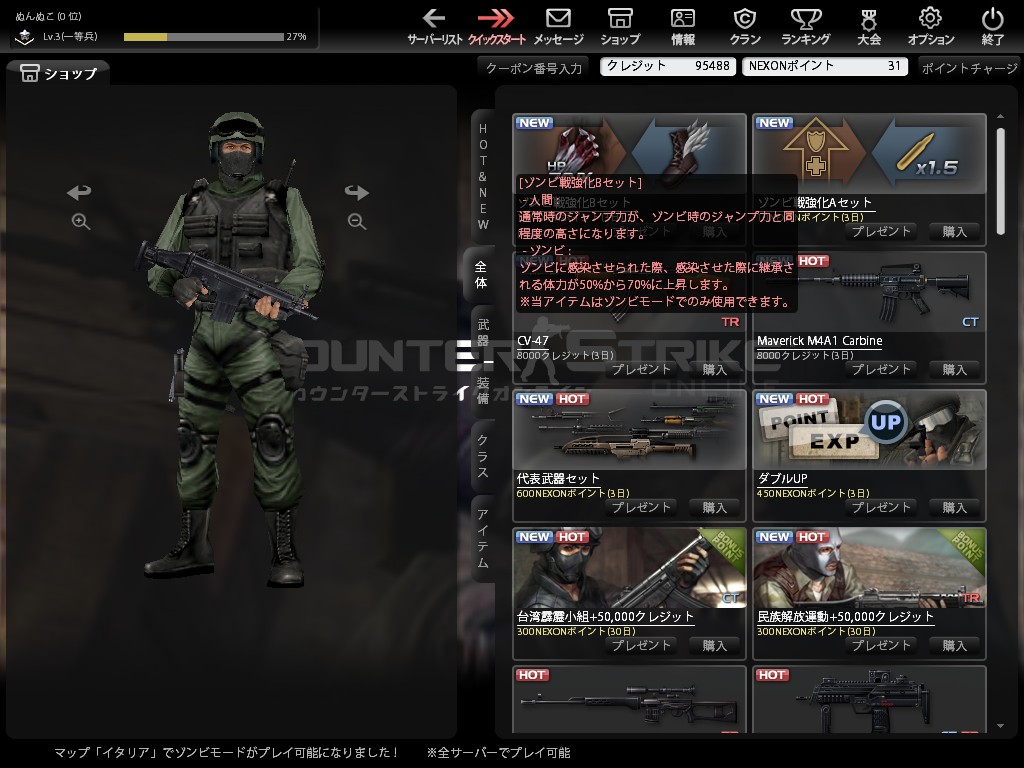Viewport: 1024px width, 768px height.
Task: Gift the ゾンビ戦強化Aセット item
Action: click(880, 231)
